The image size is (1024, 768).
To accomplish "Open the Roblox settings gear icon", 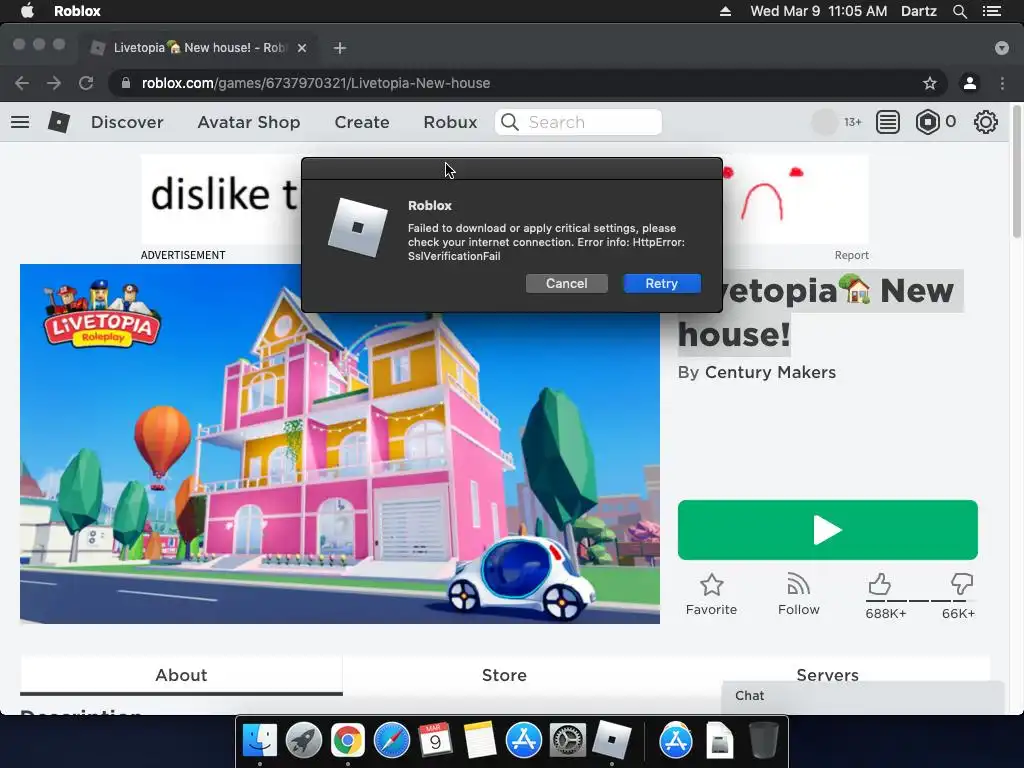I will tap(985, 122).
